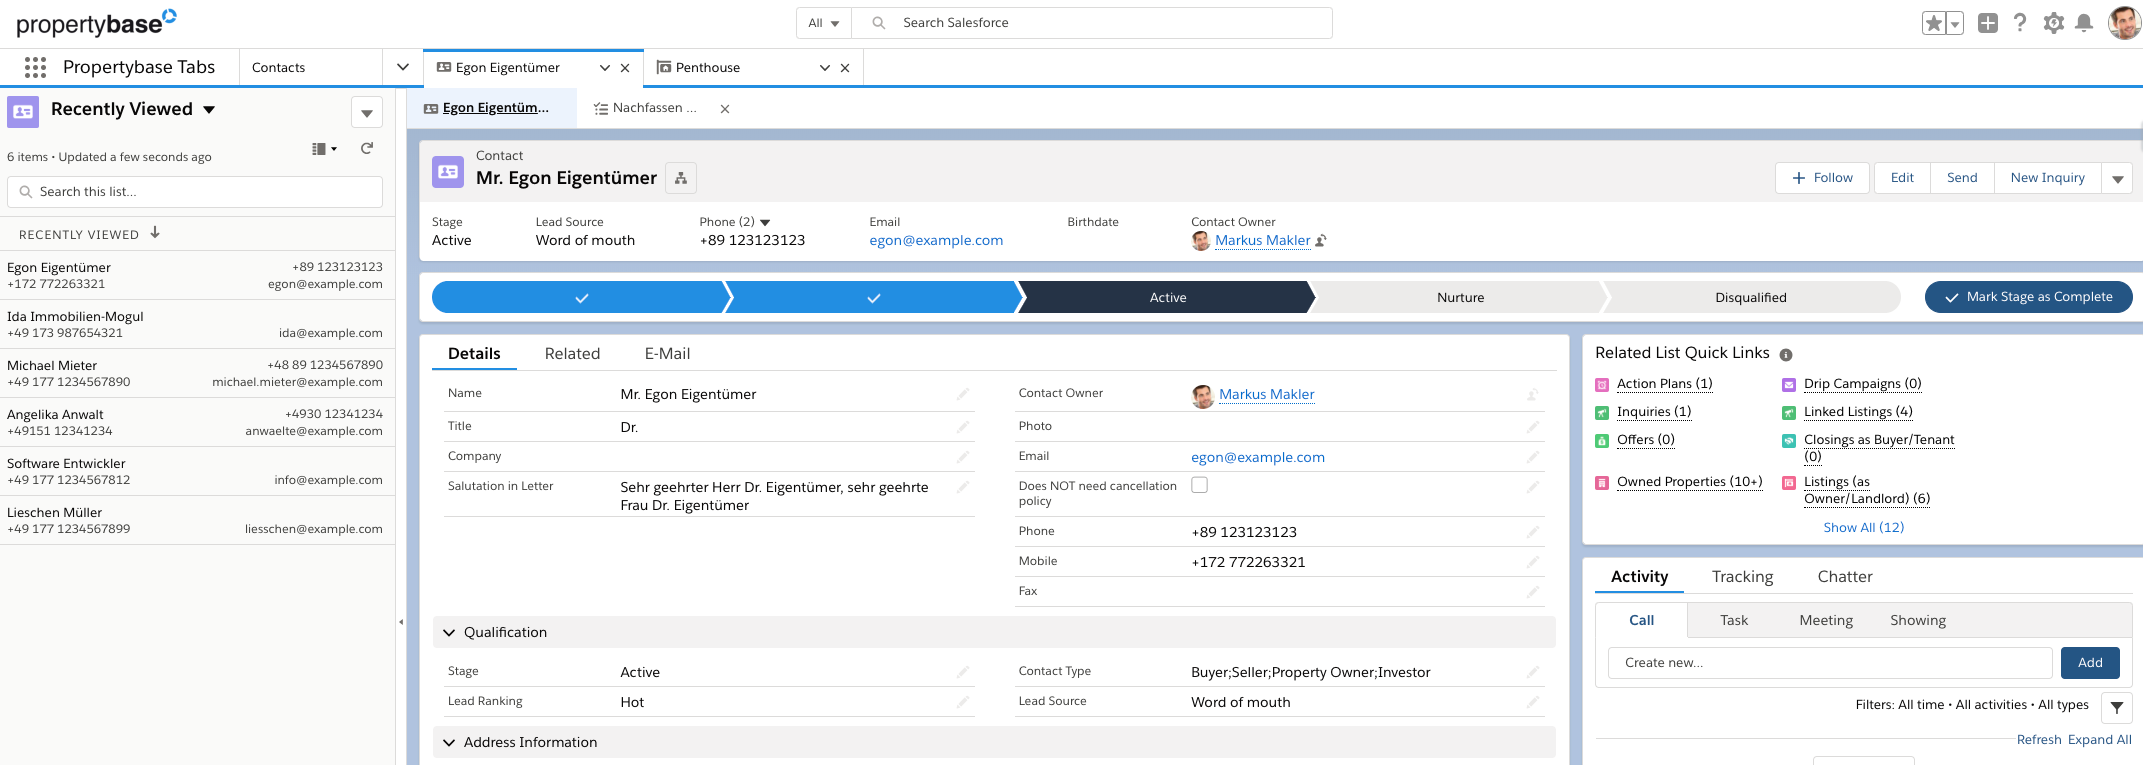Toggle Does NOT need cancellation policy checkbox
Viewport: 2143px width, 765px height.
(x=1200, y=485)
